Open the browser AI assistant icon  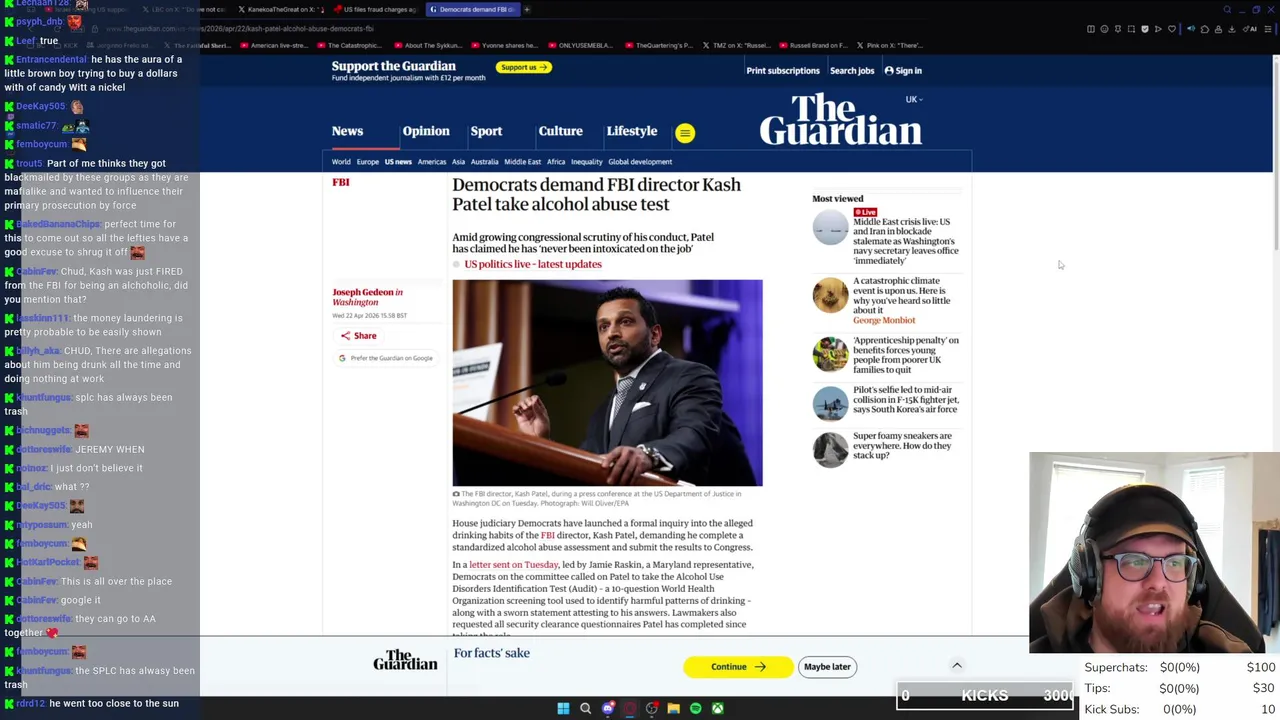pos(1250,29)
